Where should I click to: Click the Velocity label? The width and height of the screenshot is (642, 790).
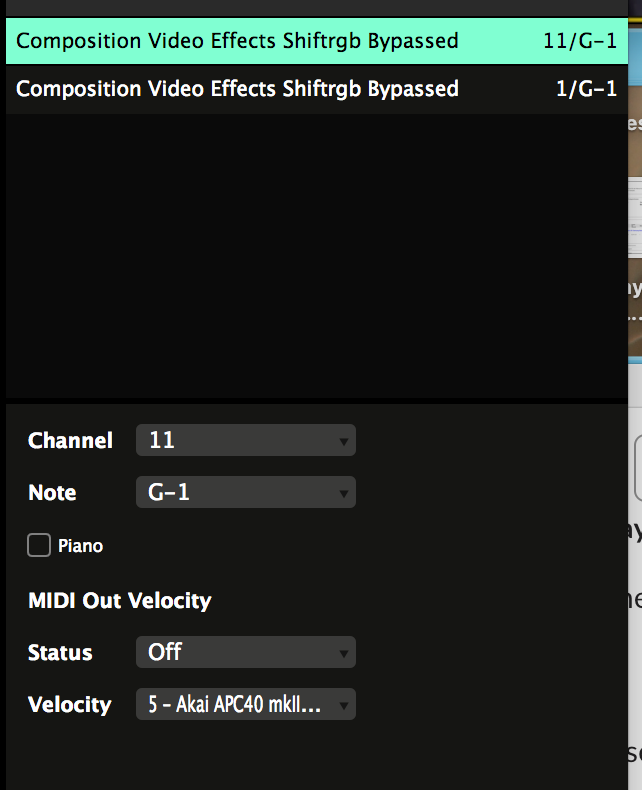[70, 705]
